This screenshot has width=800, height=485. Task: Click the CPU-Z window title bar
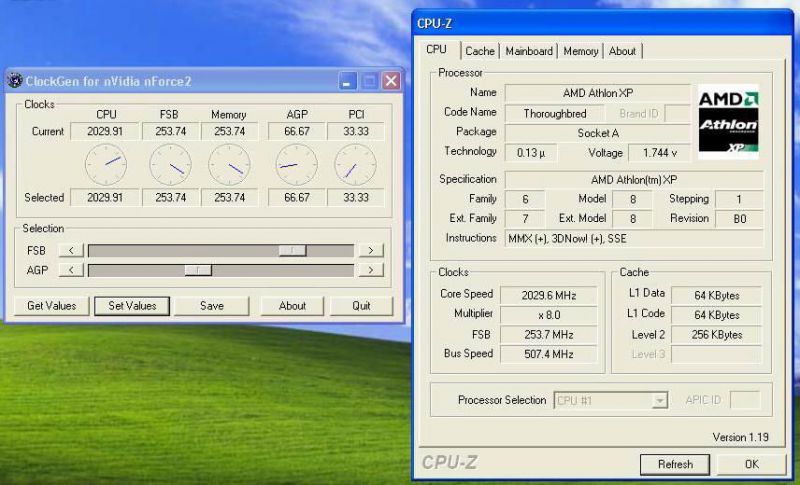(602, 23)
